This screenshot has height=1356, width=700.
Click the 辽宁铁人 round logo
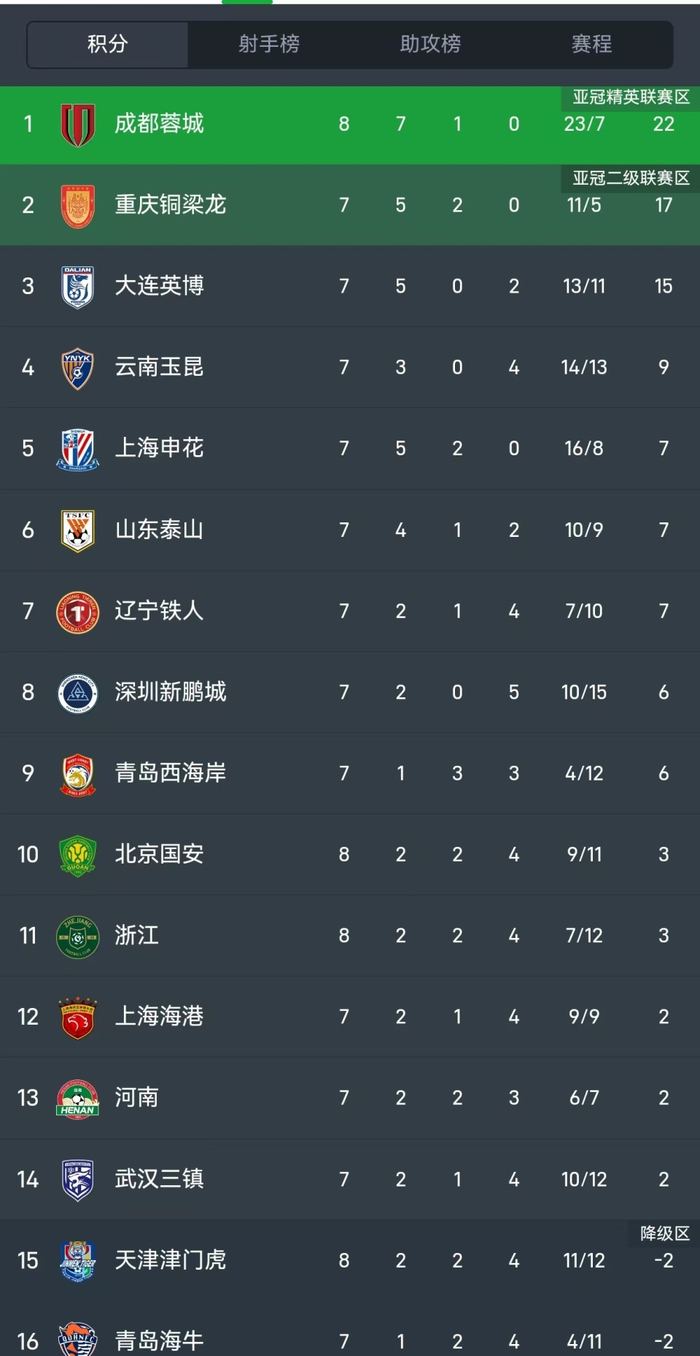coord(78,611)
